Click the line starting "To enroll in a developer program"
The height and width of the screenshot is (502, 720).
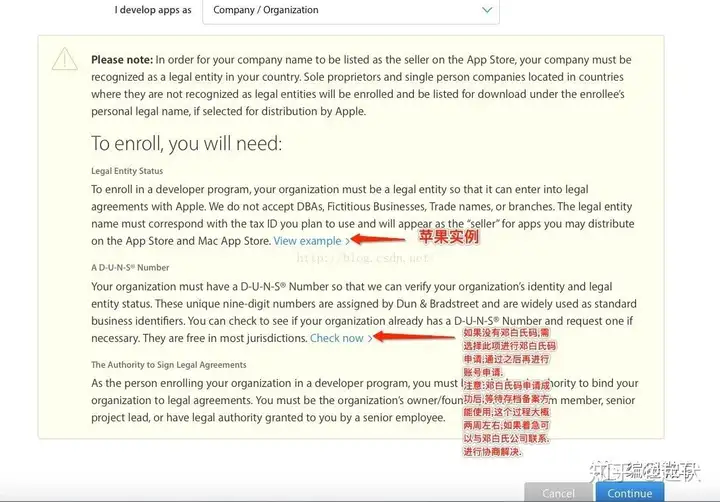point(339,189)
